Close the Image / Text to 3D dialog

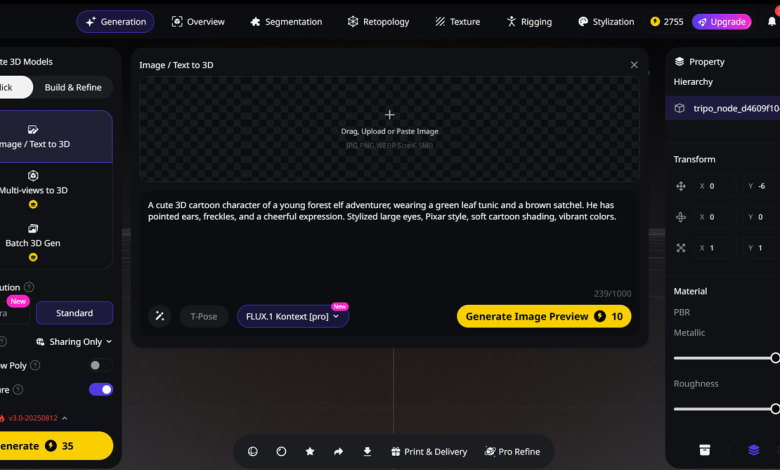tap(633, 65)
